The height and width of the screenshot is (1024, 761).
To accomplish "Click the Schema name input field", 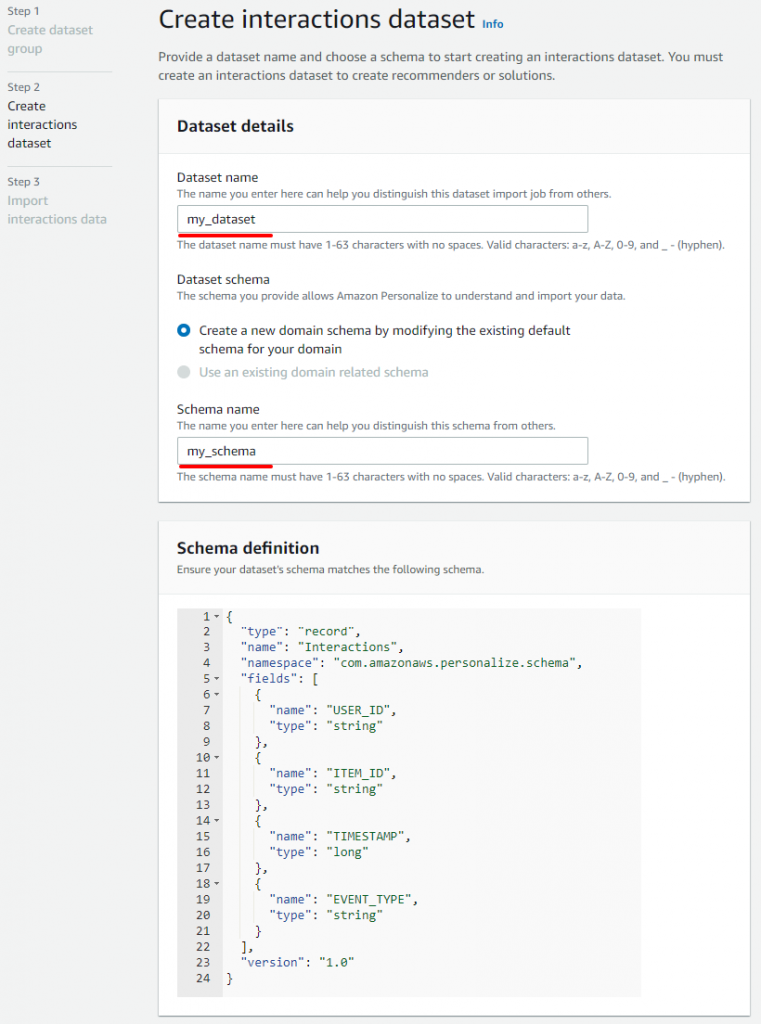I will pos(382,451).
